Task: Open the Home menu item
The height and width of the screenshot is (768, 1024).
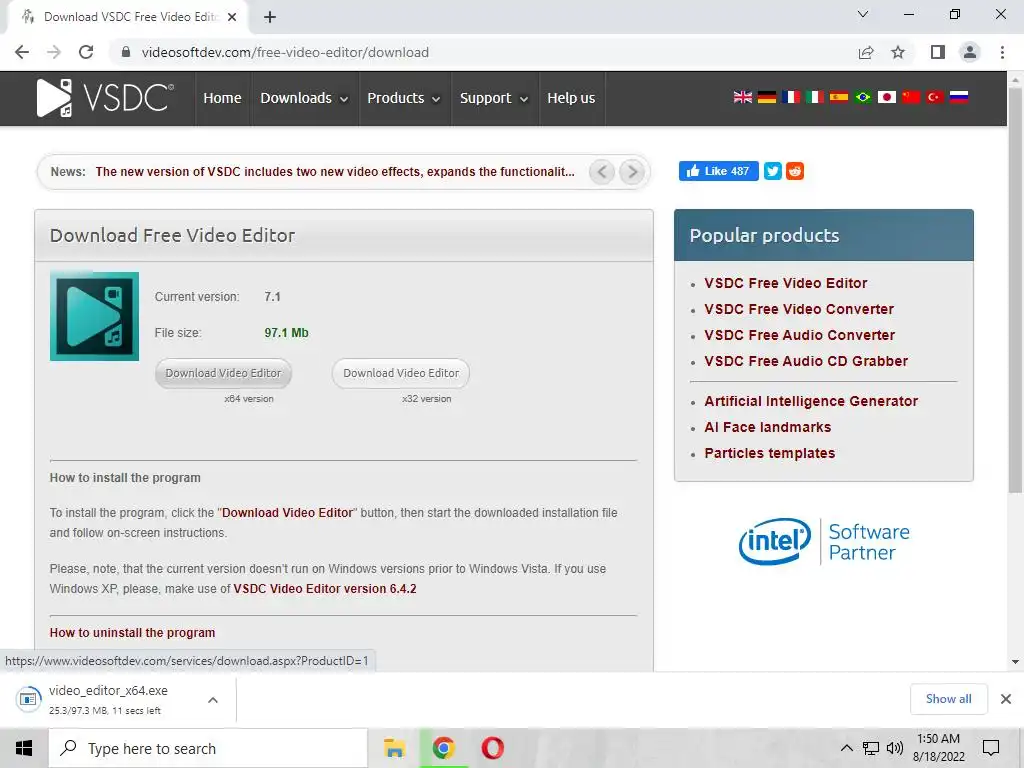Action: 222,98
